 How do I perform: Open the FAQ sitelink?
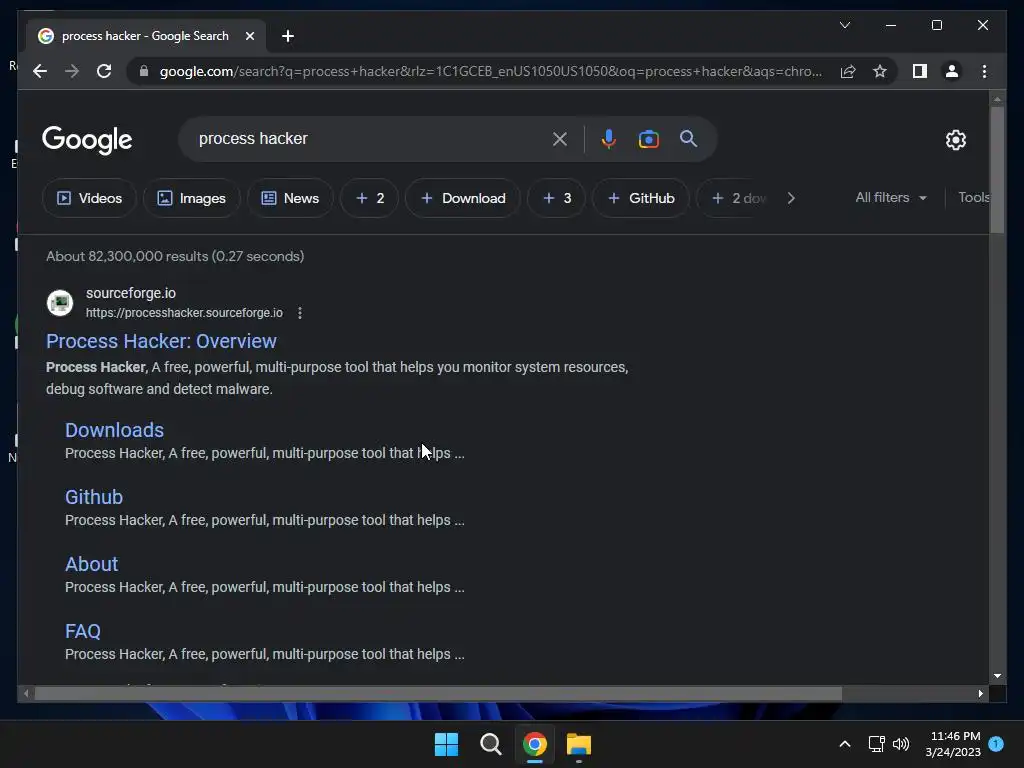coord(83,631)
